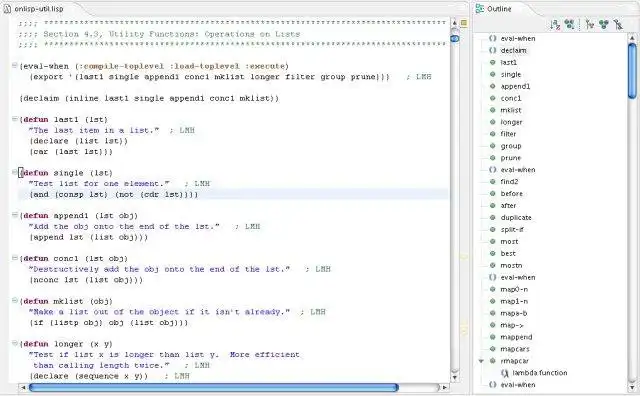Click the green dot icon beside mapcars
The image size is (640, 396).
pyautogui.click(x=493, y=349)
